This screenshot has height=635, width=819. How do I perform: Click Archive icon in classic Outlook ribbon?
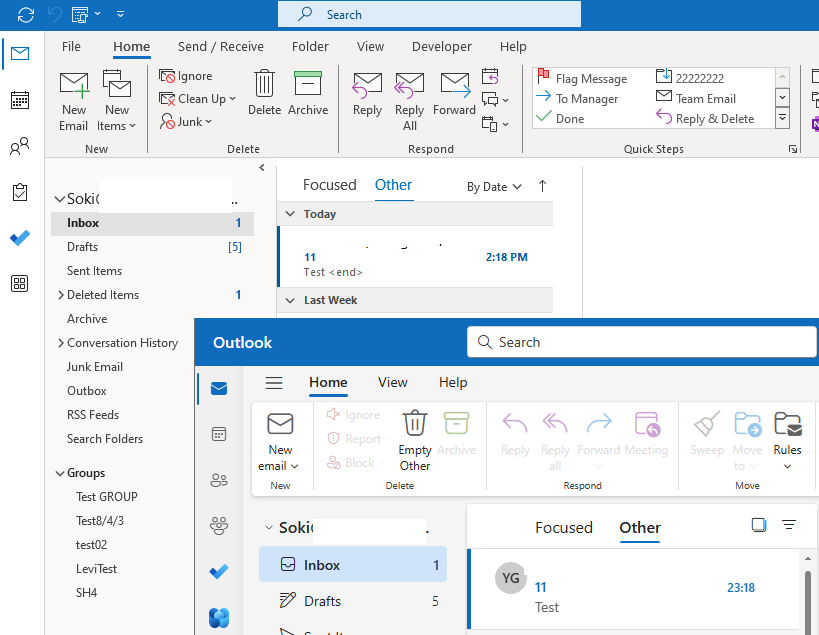tap(308, 93)
